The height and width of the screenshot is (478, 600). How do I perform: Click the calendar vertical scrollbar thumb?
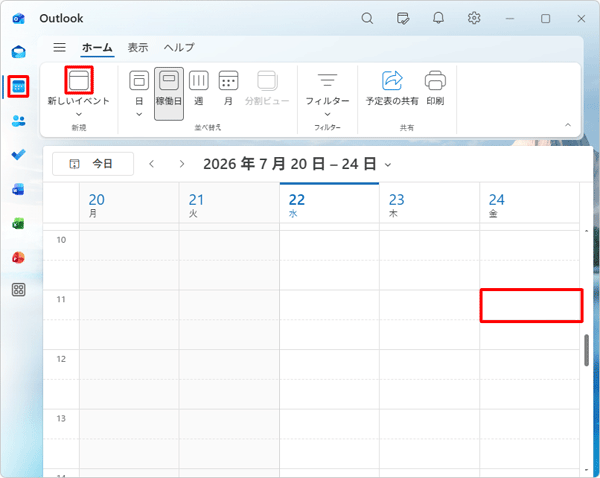point(586,350)
